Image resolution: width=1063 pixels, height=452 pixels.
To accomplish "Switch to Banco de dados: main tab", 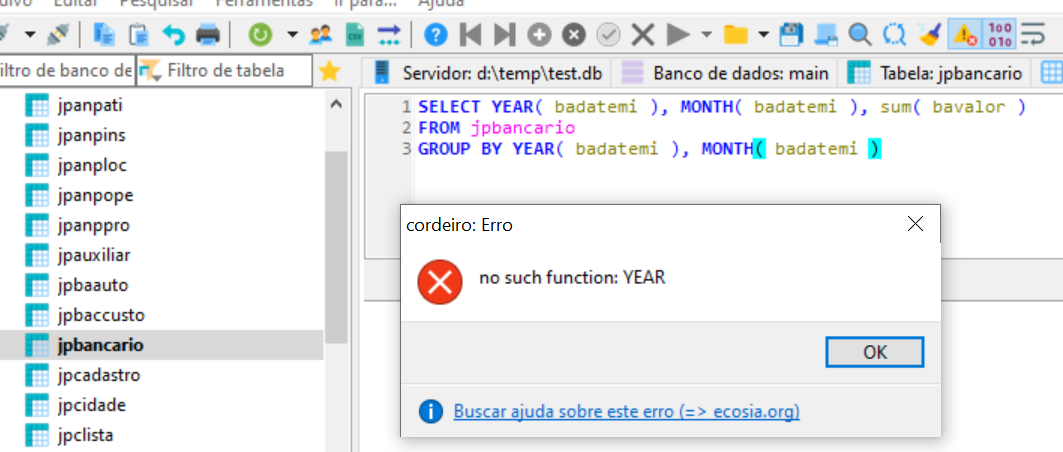I will pos(725,73).
